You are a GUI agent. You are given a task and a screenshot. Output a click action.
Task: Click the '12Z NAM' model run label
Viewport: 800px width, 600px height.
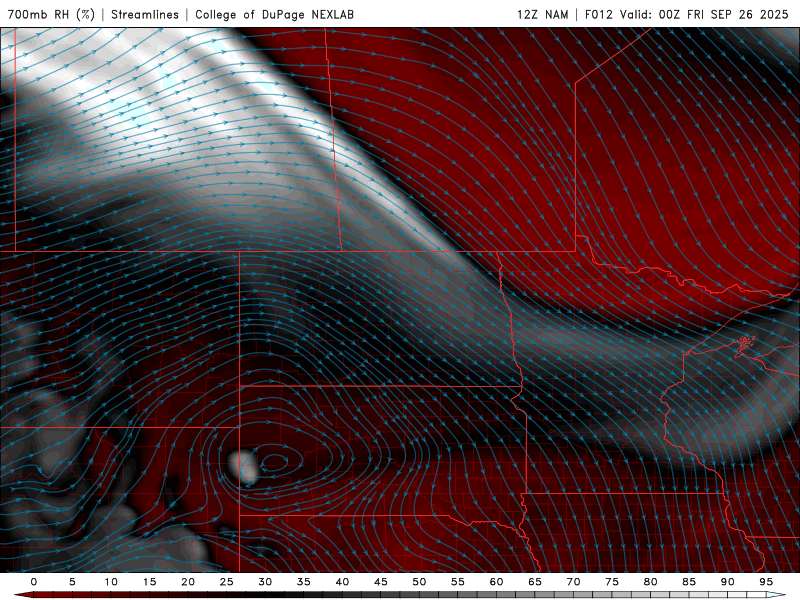pos(543,14)
